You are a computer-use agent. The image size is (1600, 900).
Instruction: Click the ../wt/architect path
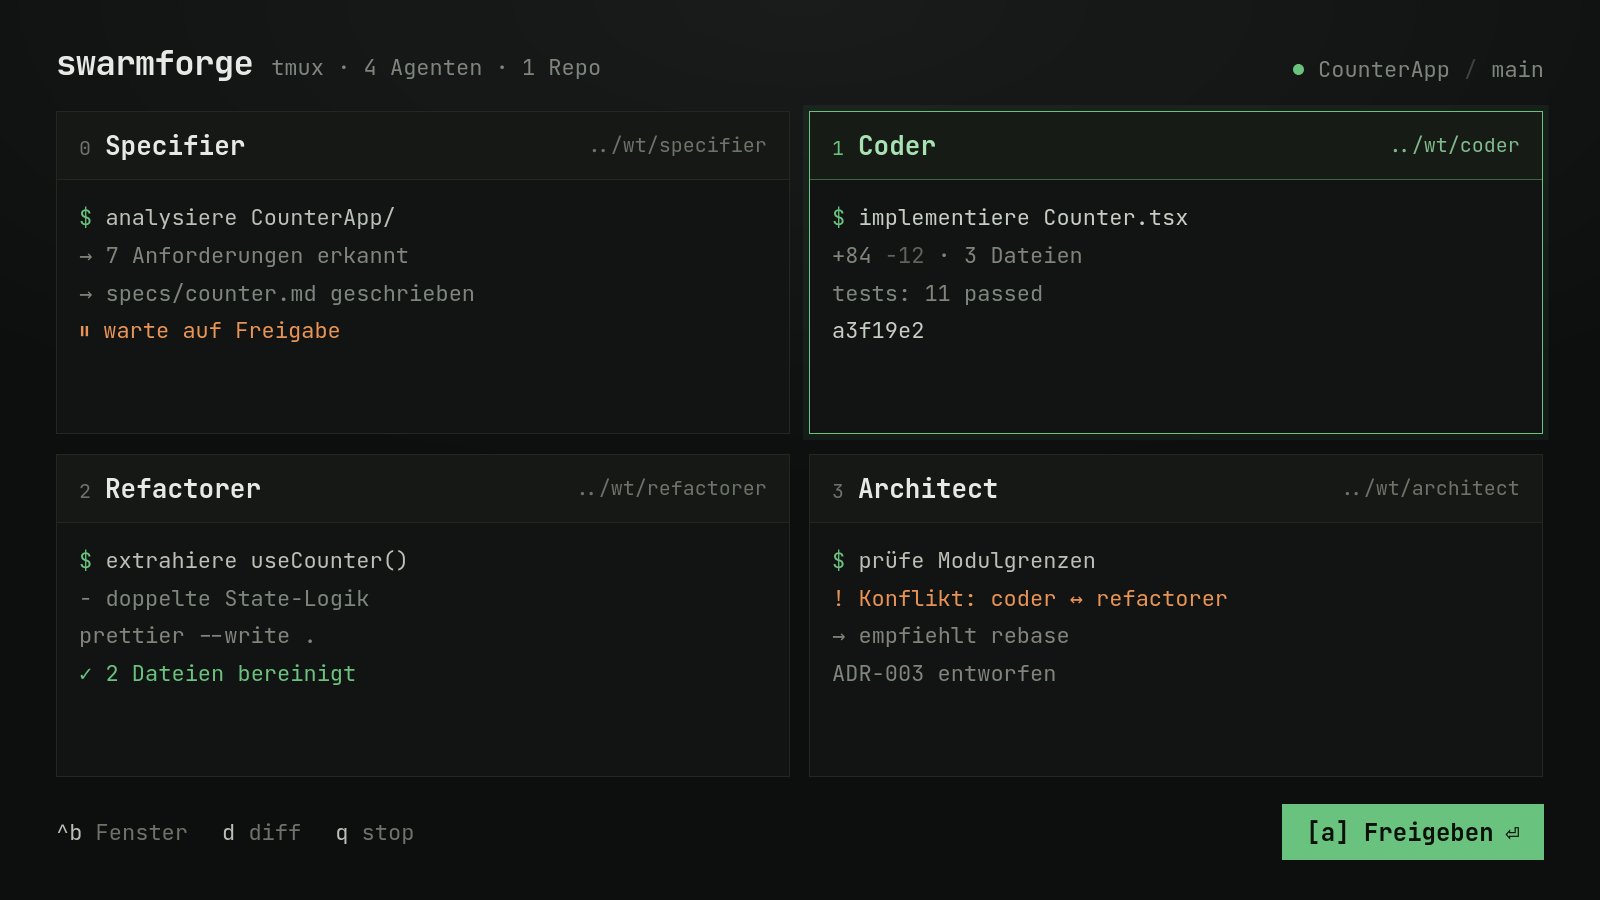1431,489
